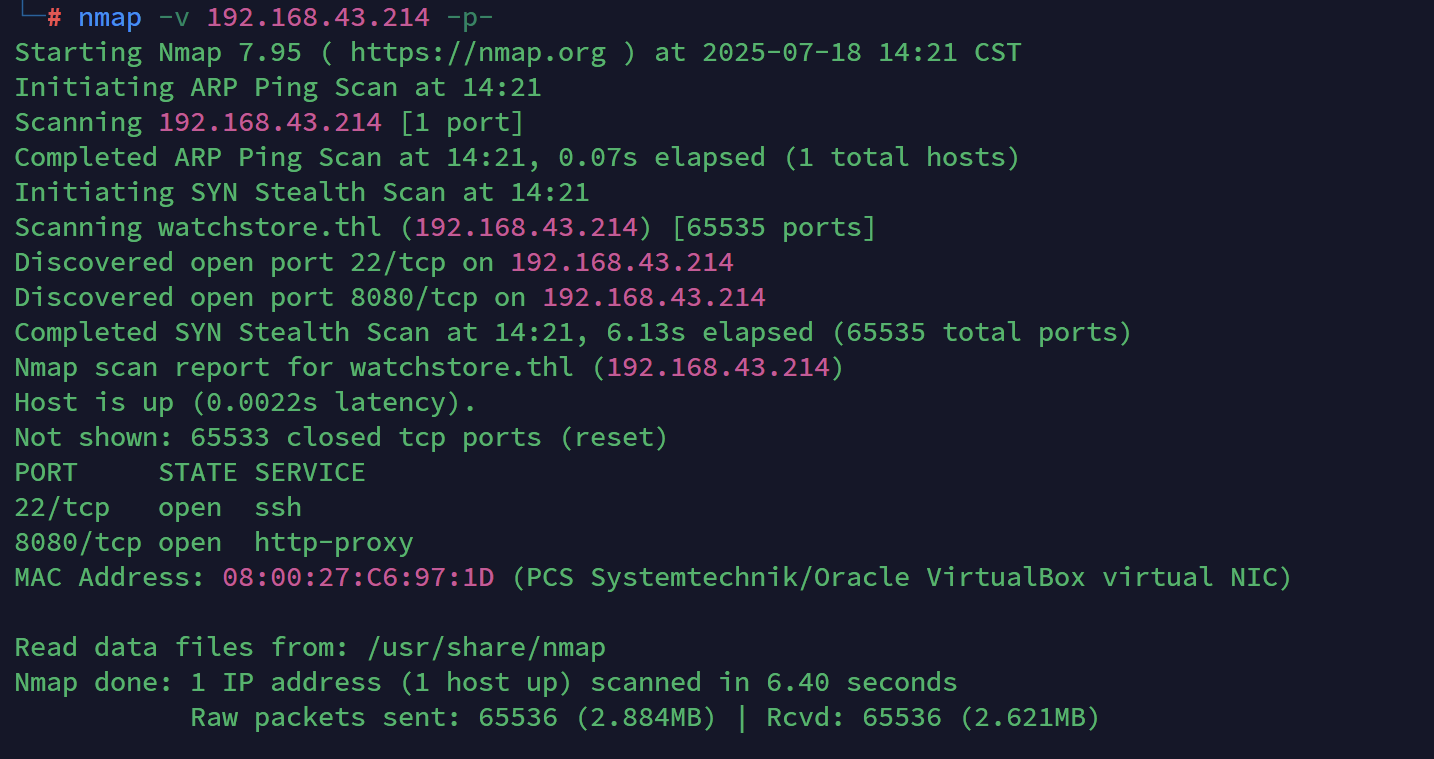Click the ssh service name
Viewport: 1434px width, 759px height.
[278, 507]
